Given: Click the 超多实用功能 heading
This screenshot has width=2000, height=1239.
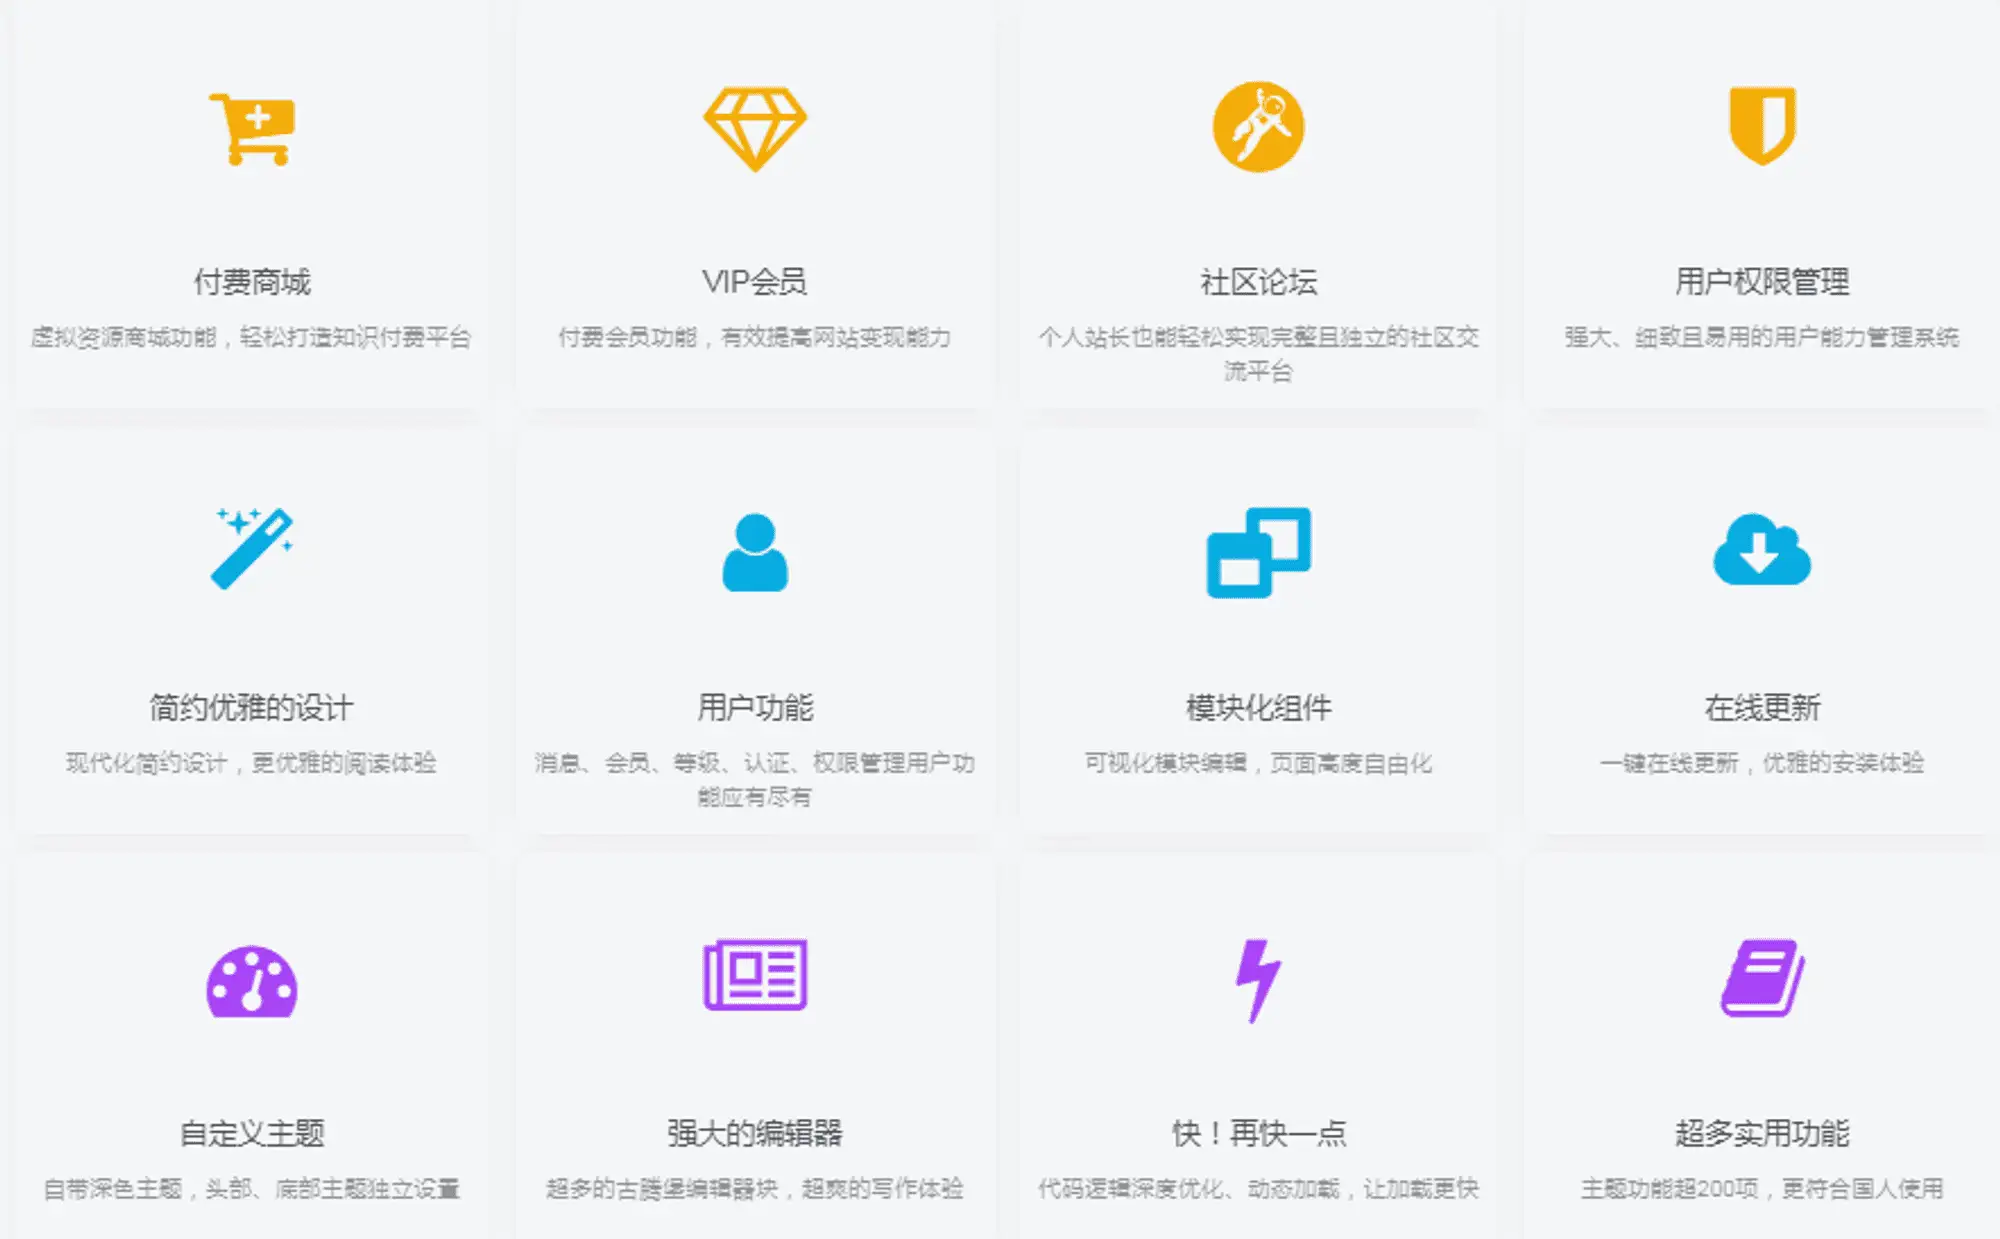Looking at the screenshot, I should point(1762,1134).
